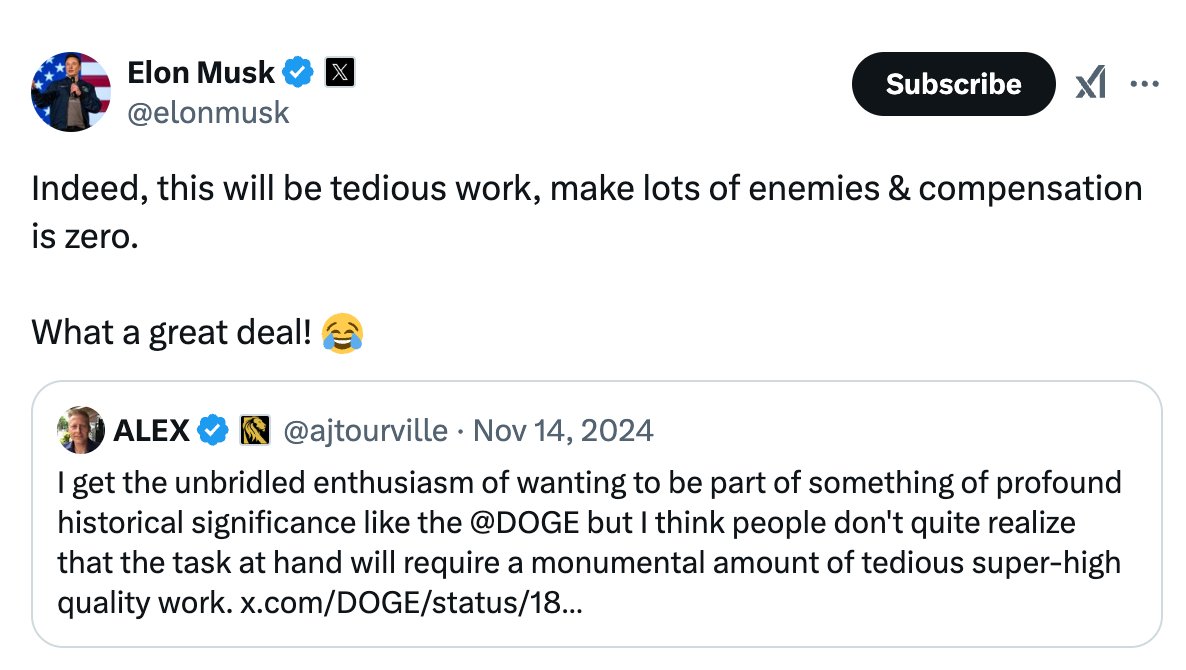
Task: Open the @elonmusk handle link
Action: pos(208,113)
